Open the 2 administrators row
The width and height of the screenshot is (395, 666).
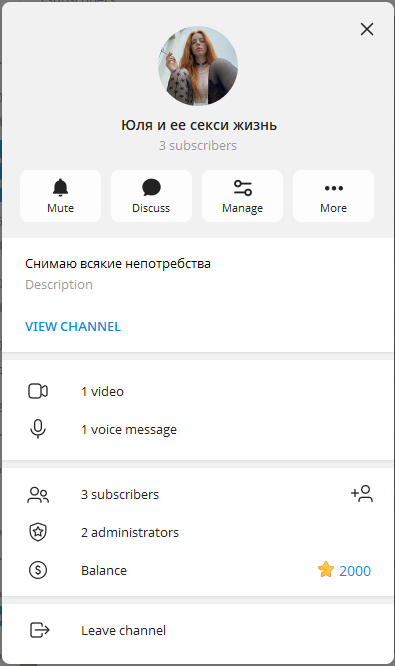[198, 532]
